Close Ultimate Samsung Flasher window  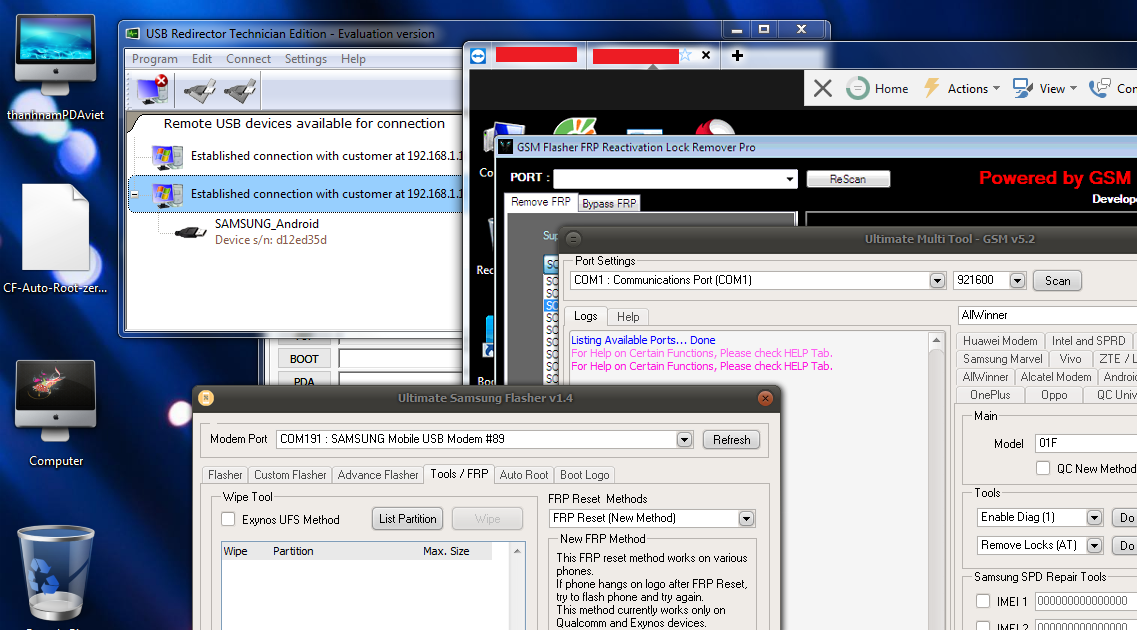pos(765,398)
